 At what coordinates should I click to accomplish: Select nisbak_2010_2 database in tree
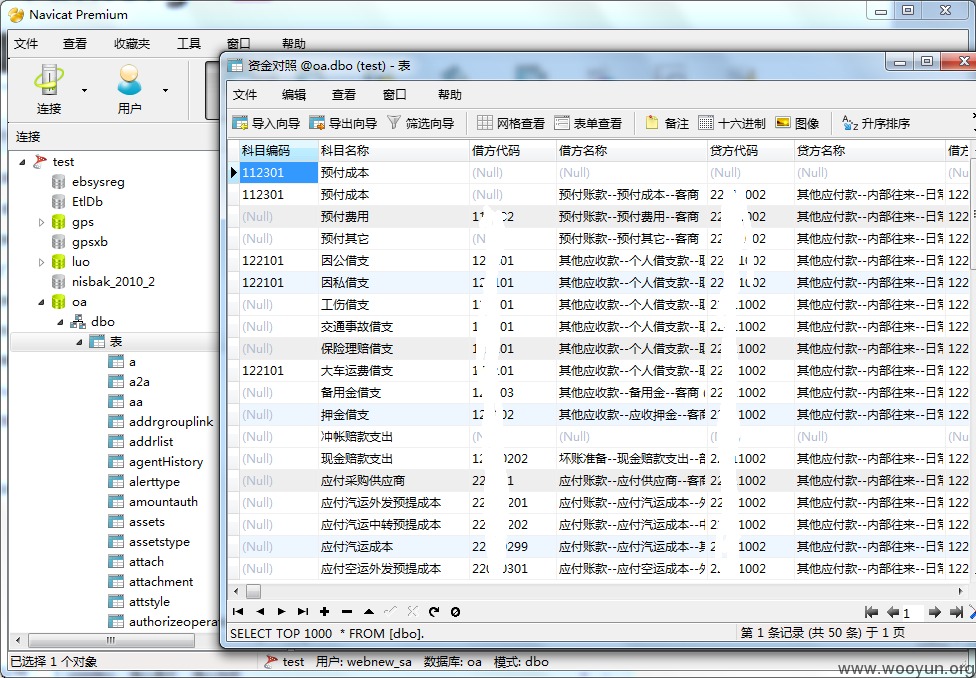[113, 281]
